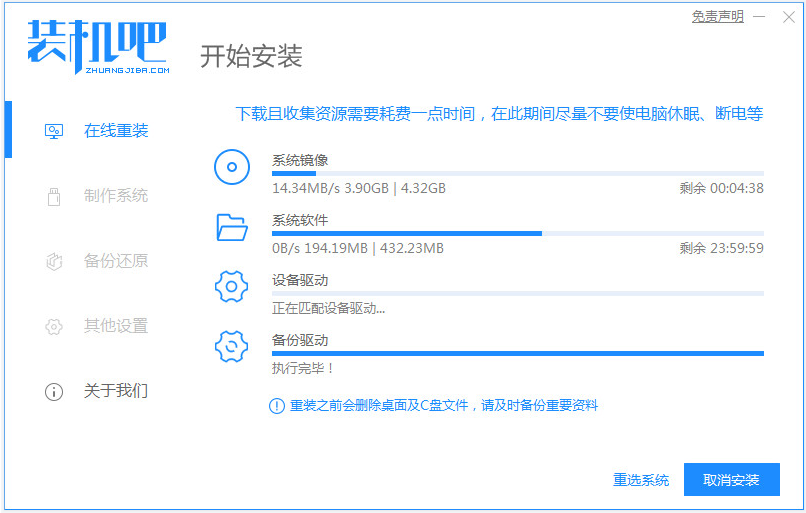Click the 装机吧 logo
The width and height of the screenshot is (806, 513).
click(98, 47)
